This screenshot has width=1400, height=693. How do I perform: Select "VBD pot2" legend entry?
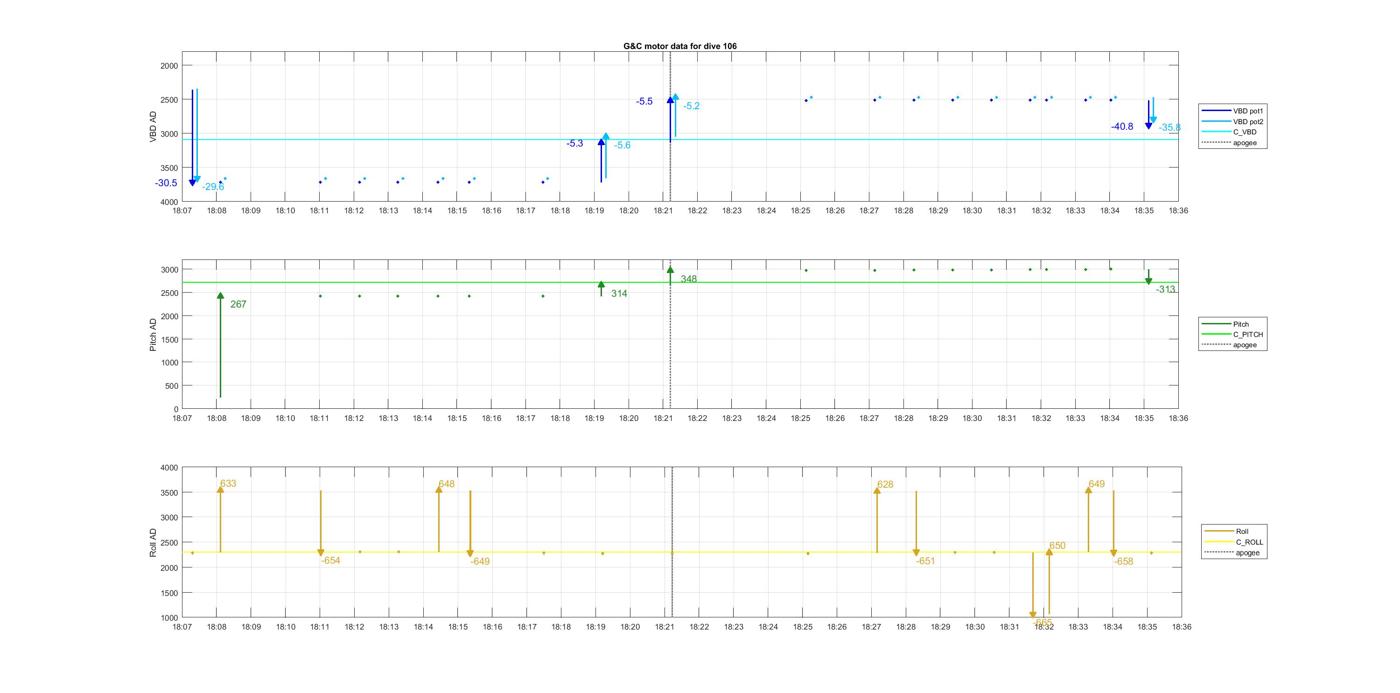point(1234,121)
